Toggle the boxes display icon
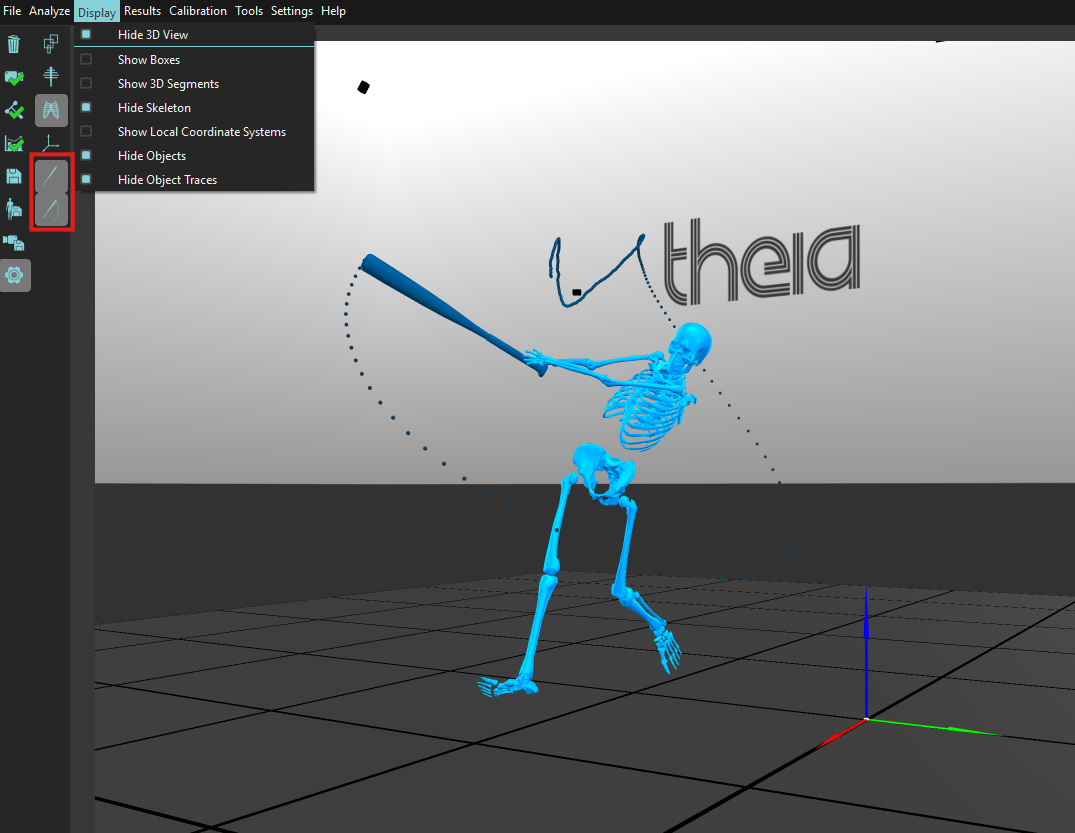This screenshot has width=1075, height=833. point(51,44)
